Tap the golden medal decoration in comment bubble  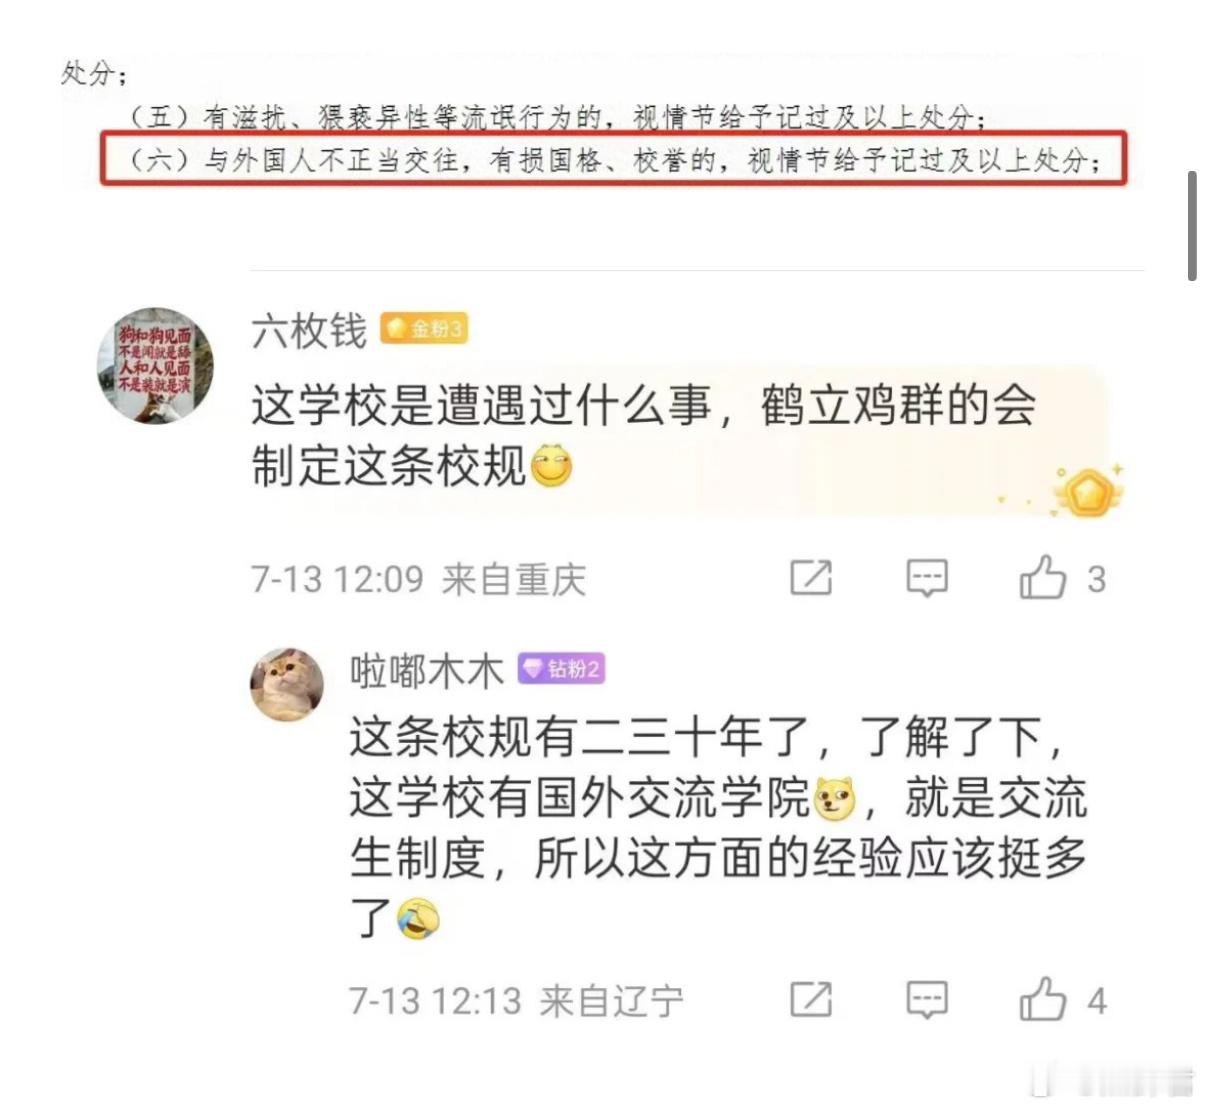[x=1087, y=492]
